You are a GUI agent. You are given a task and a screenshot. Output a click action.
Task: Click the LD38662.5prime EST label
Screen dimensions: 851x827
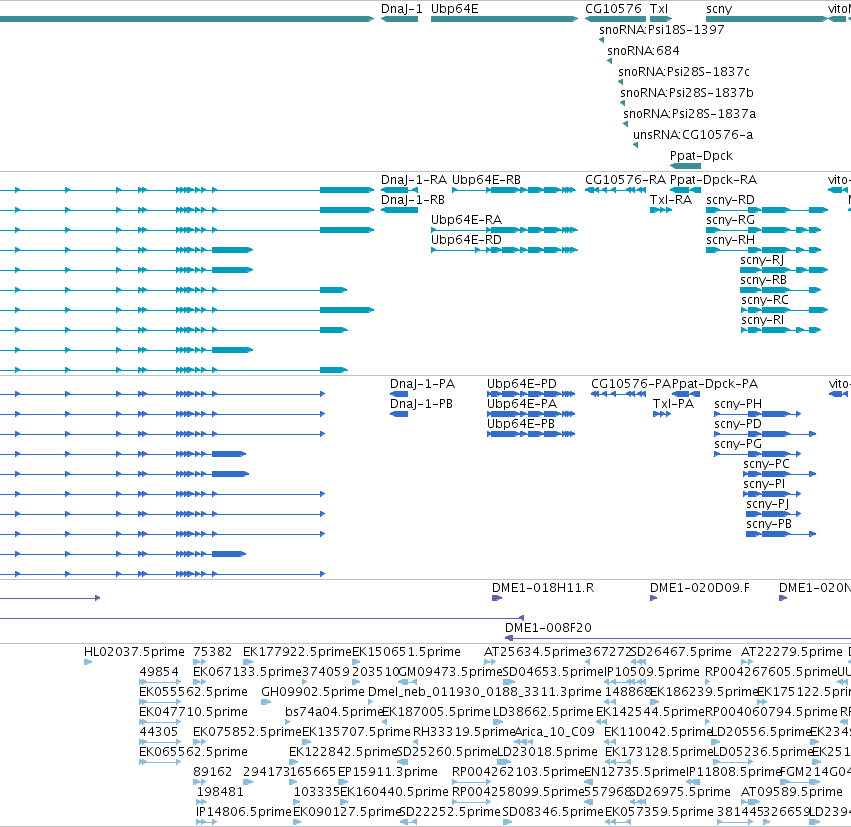click(x=543, y=713)
